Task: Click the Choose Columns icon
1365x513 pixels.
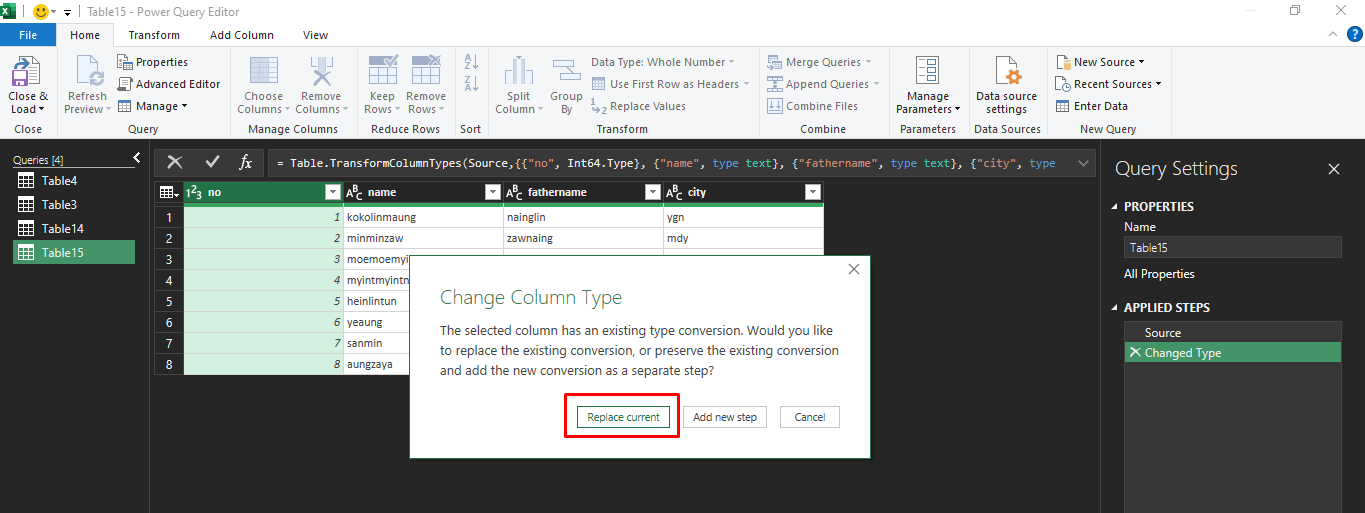Action: [x=264, y=72]
